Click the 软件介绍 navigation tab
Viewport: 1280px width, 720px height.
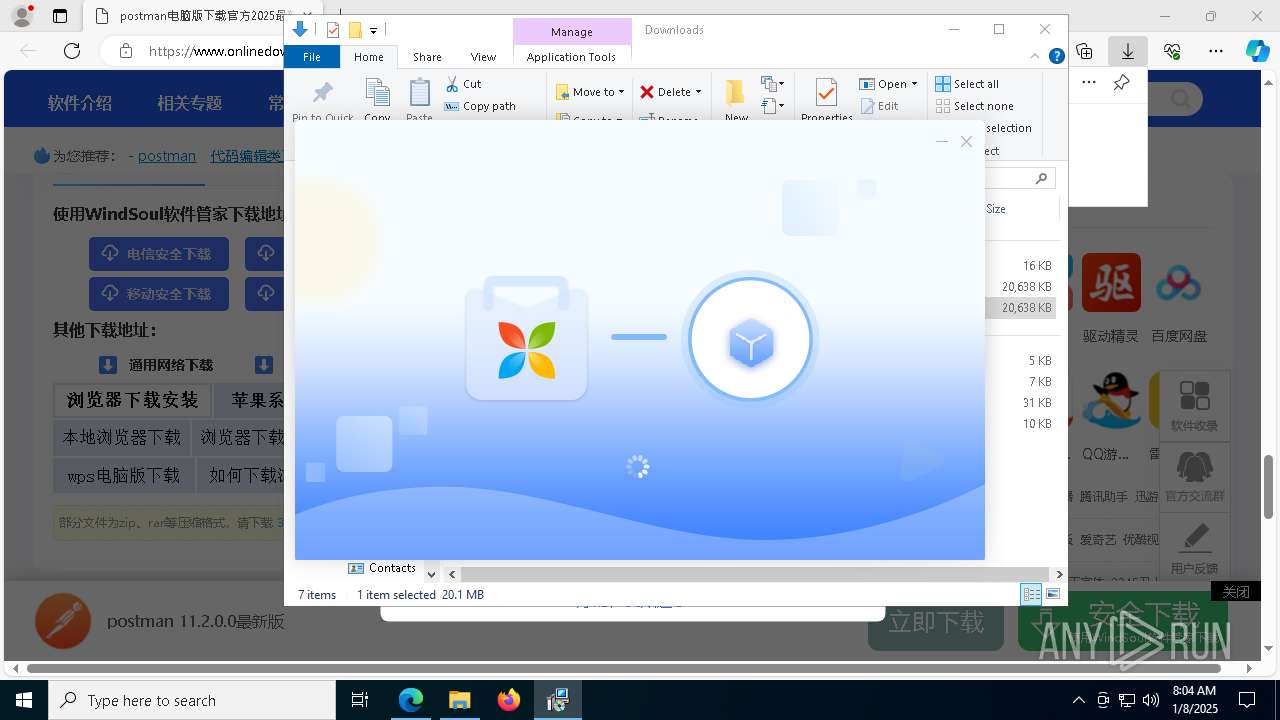80,103
